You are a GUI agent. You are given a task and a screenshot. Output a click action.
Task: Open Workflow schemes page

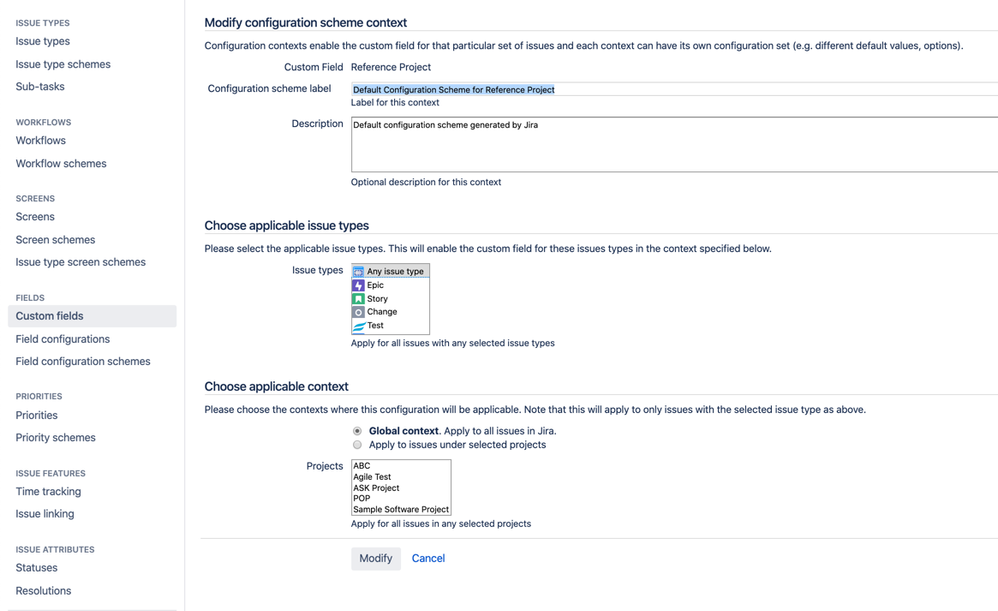pos(61,164)
